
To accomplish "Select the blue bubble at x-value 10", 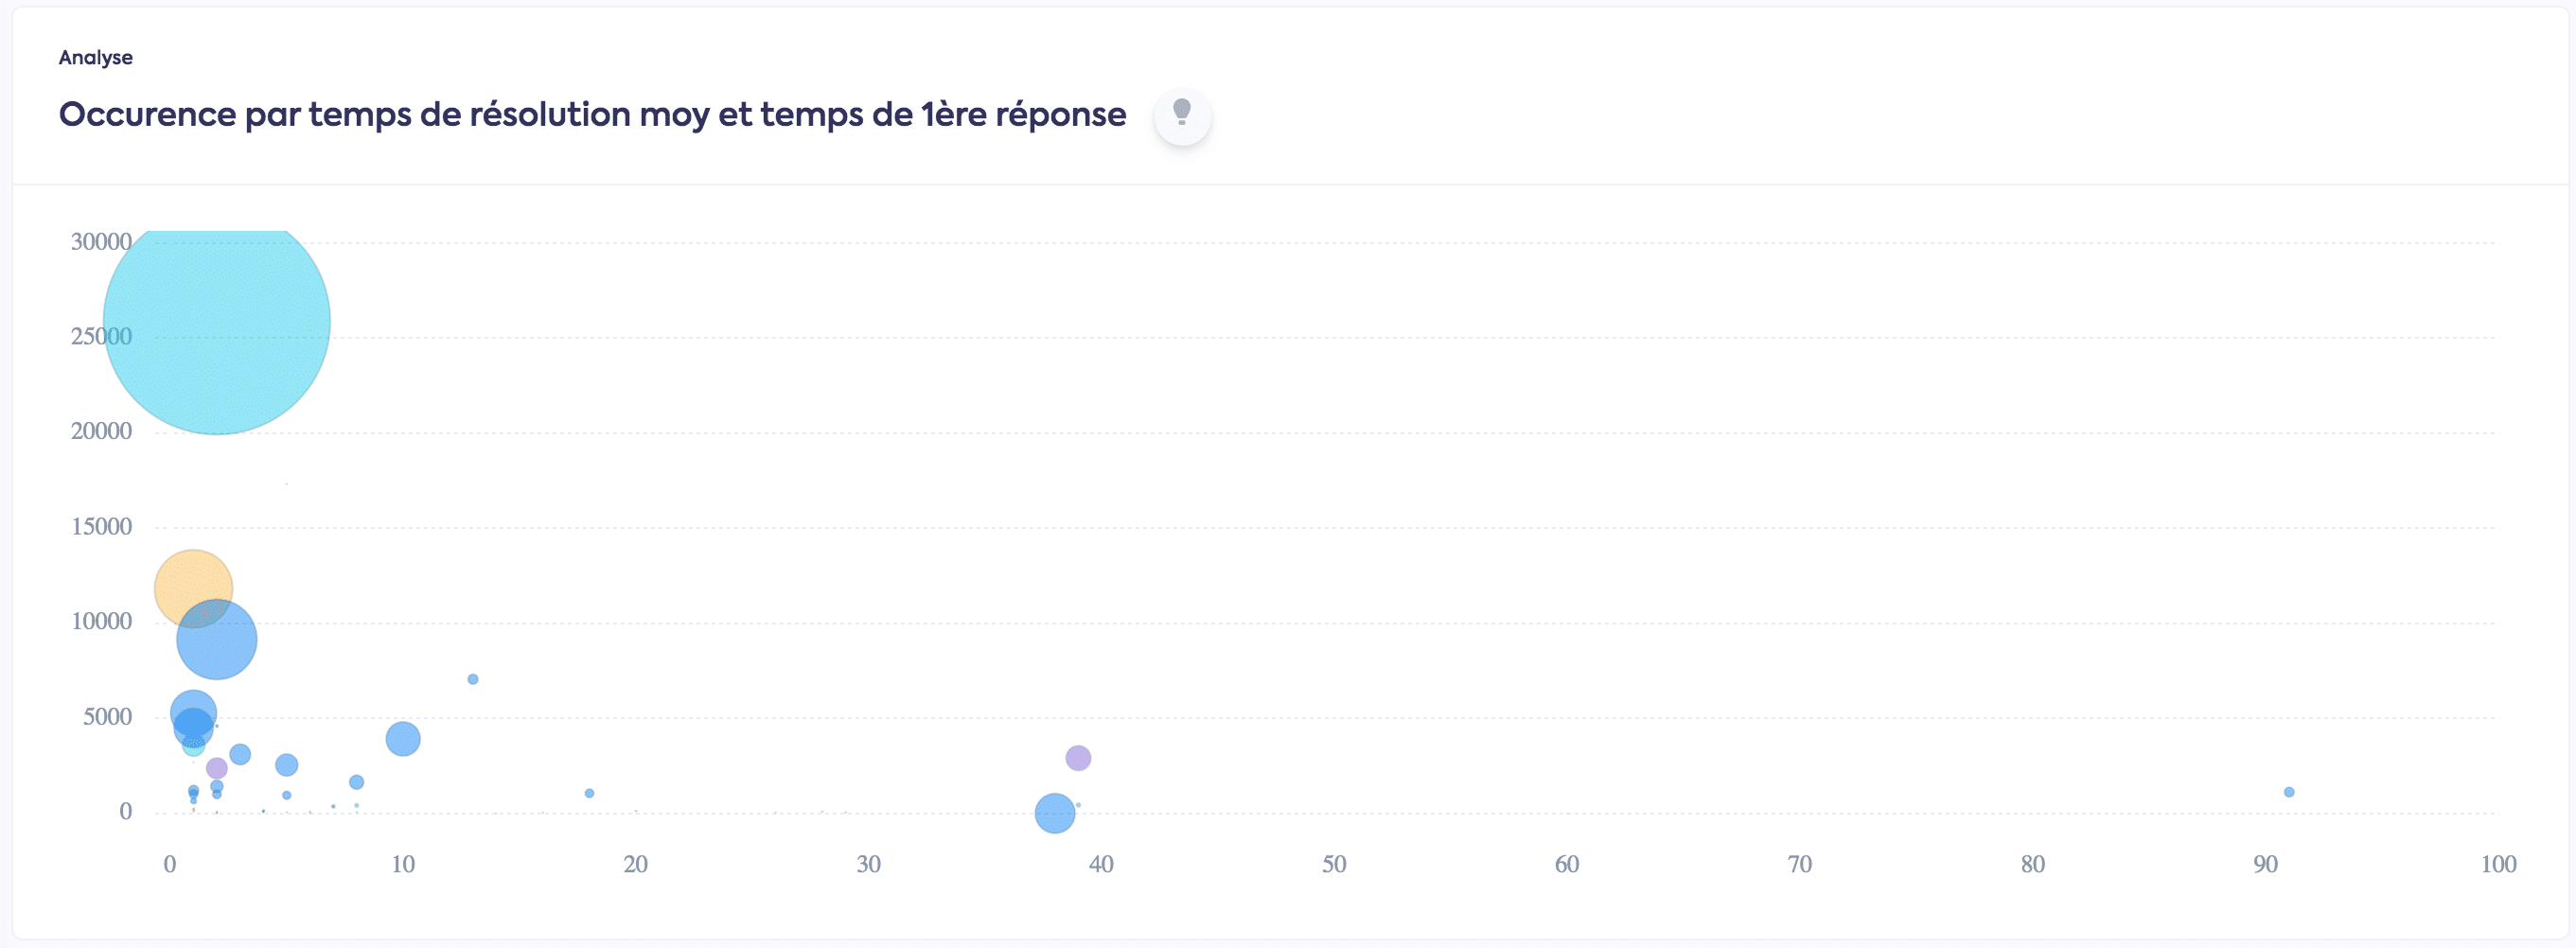I will click(x=403, y=739).
